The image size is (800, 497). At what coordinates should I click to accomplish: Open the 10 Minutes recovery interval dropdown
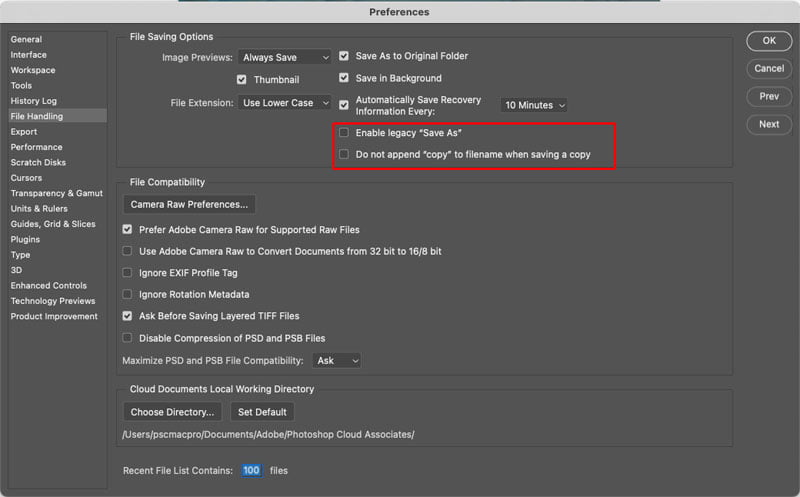pos(534,105)
